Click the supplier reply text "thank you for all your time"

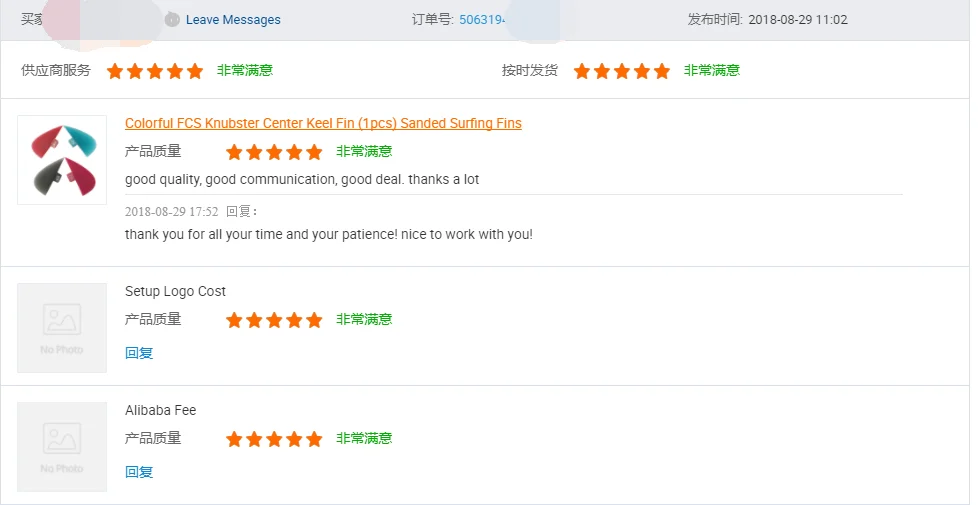point(328,234)
